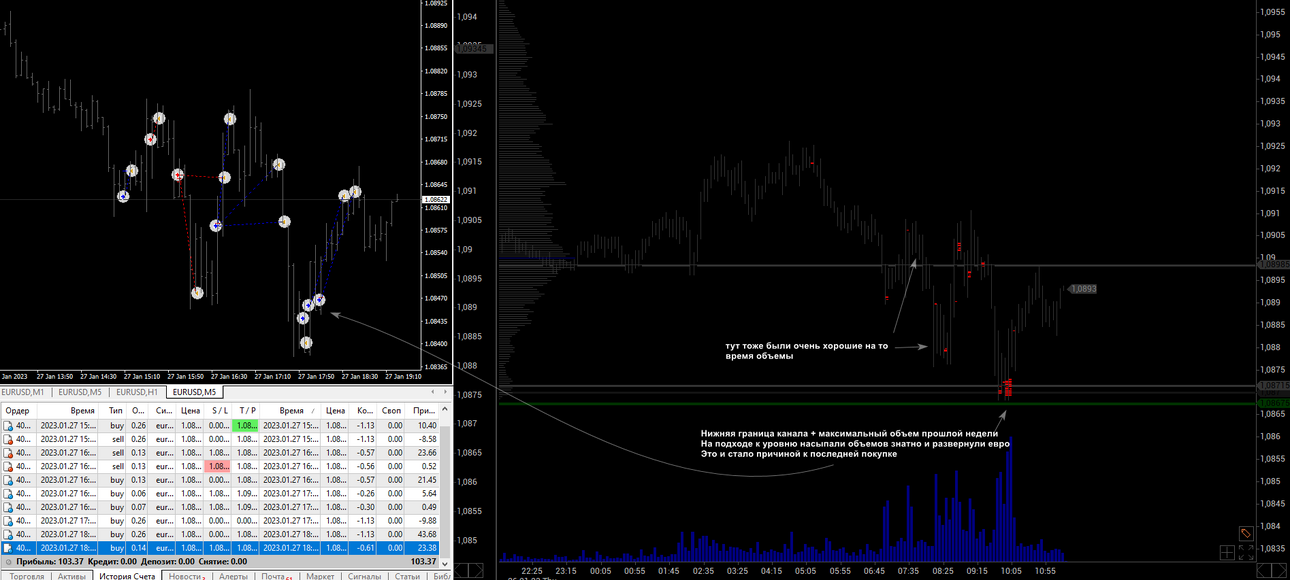
Task: Click order icon in row with profit 5.64
Action: [8, 494]
